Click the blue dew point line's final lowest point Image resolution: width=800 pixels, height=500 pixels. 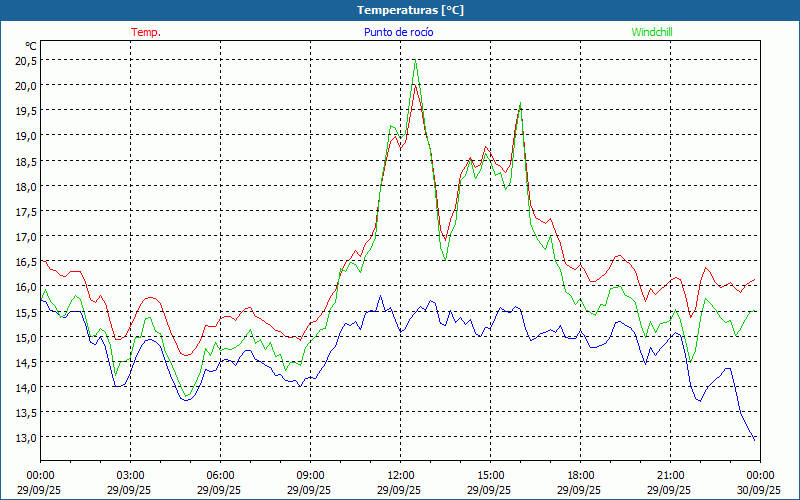755,439
